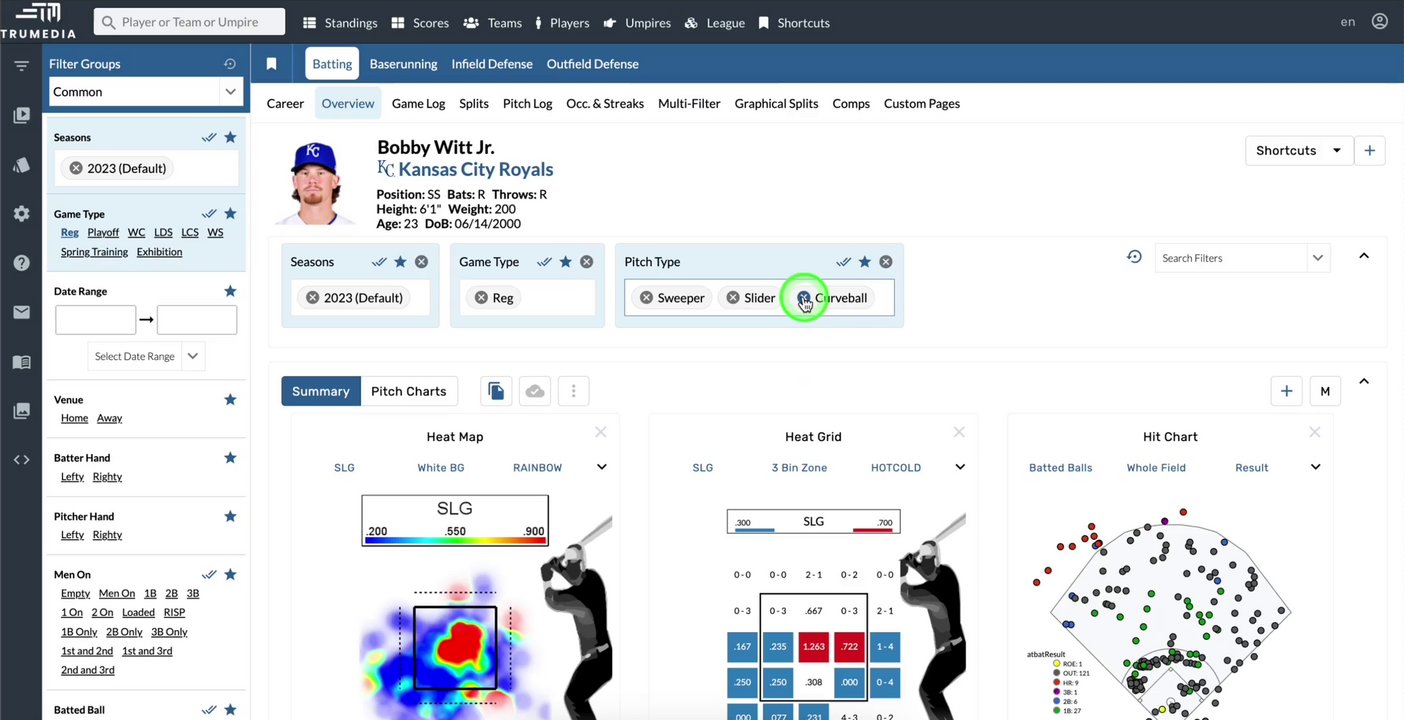Expand Heat Grid options chevron
This screenshot has height=720, width=1404.
pyautogui.click(x=960, y=467)
